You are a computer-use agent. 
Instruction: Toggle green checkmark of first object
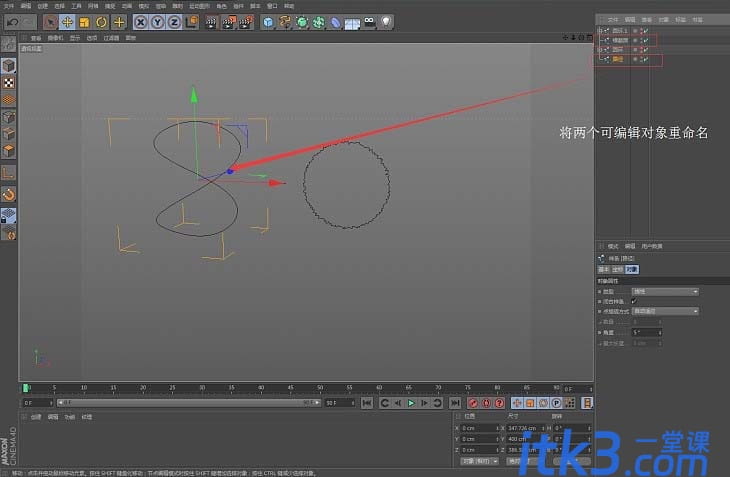tap(645, 31)
